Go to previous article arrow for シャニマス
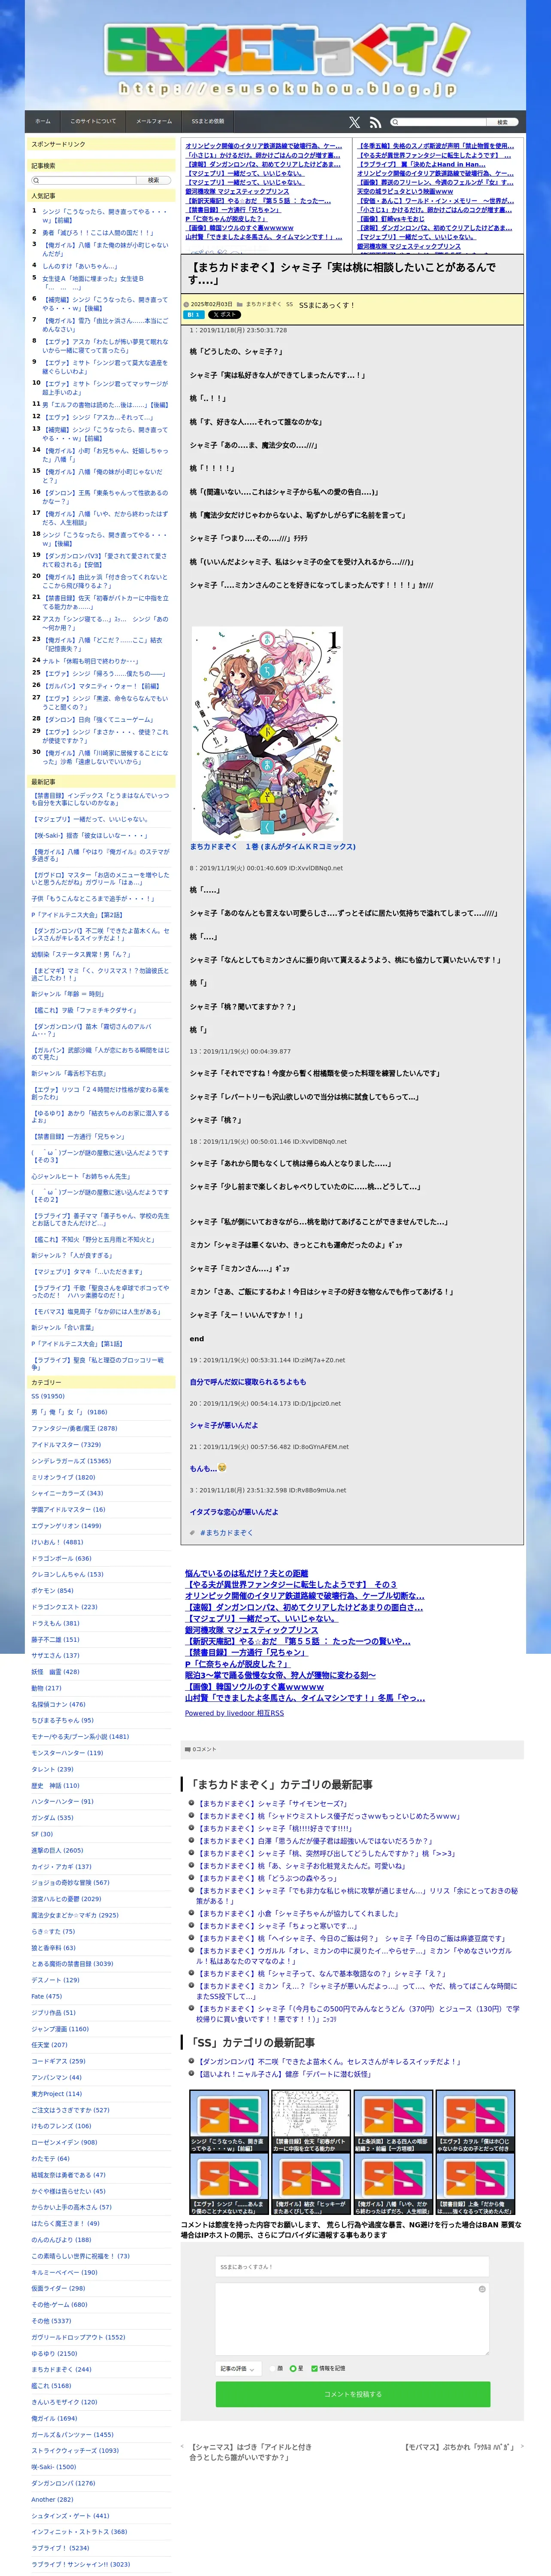The height and width of the screenshot is (2576, 551). click(182, 2446)
